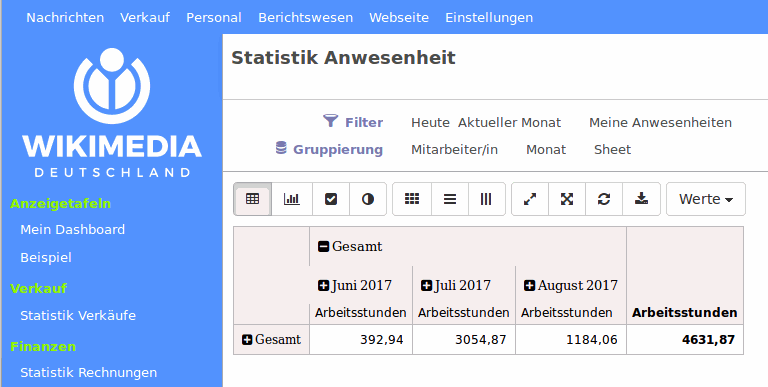Open the Nachrichten menu

(65, 18)
